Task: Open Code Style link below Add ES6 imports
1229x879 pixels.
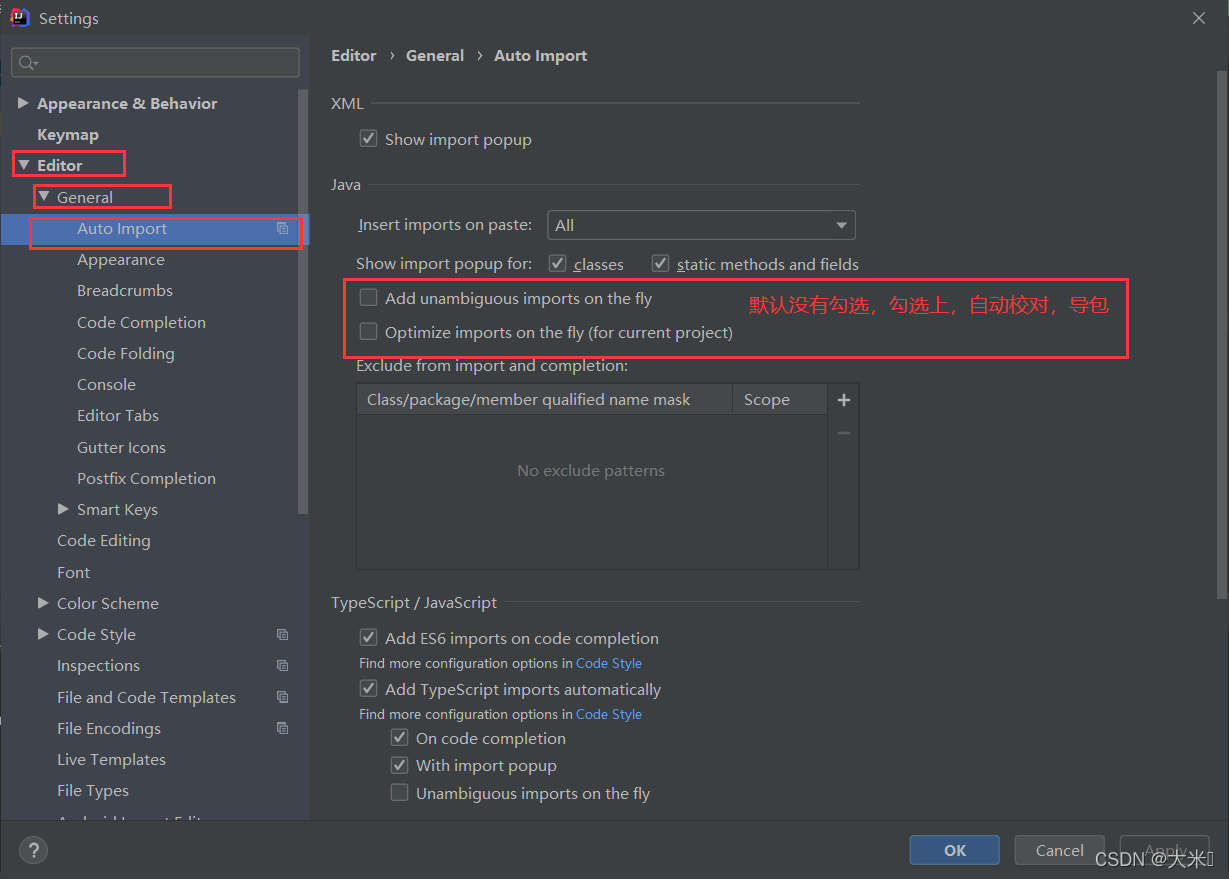Action: tap(609, 663)
